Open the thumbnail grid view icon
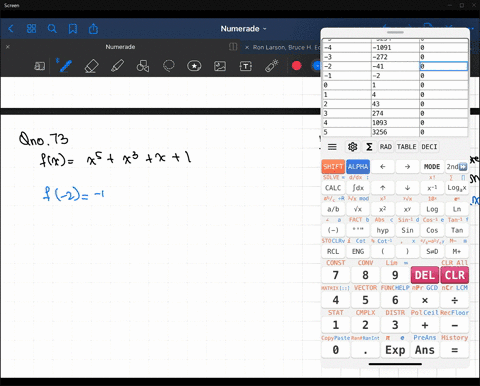Viewport: 480px width, 386px height. click(31, 29)
